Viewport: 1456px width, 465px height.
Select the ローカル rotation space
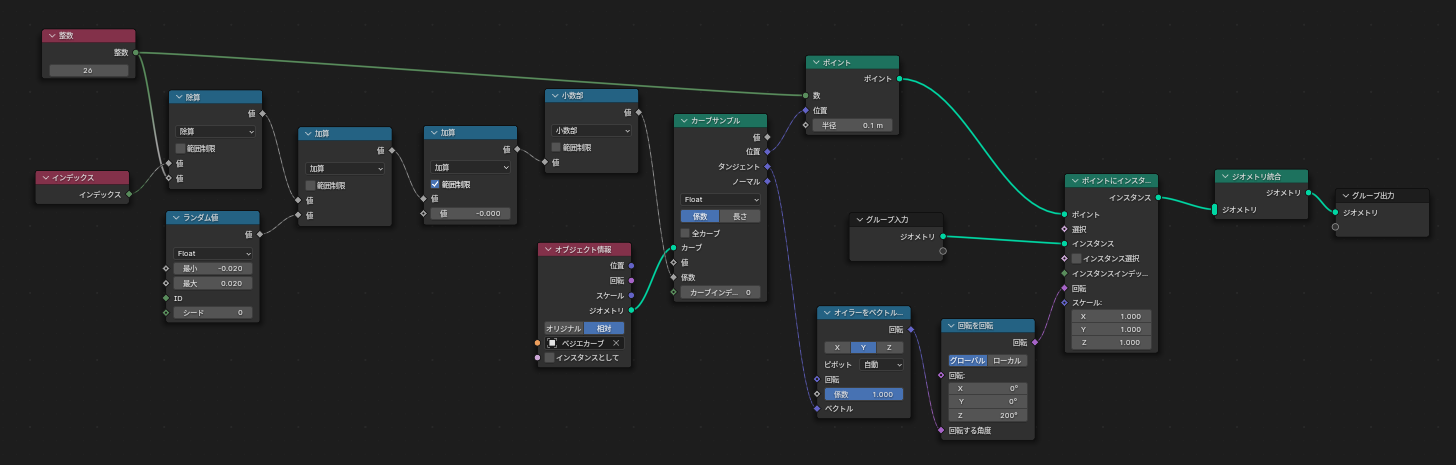1007,360
